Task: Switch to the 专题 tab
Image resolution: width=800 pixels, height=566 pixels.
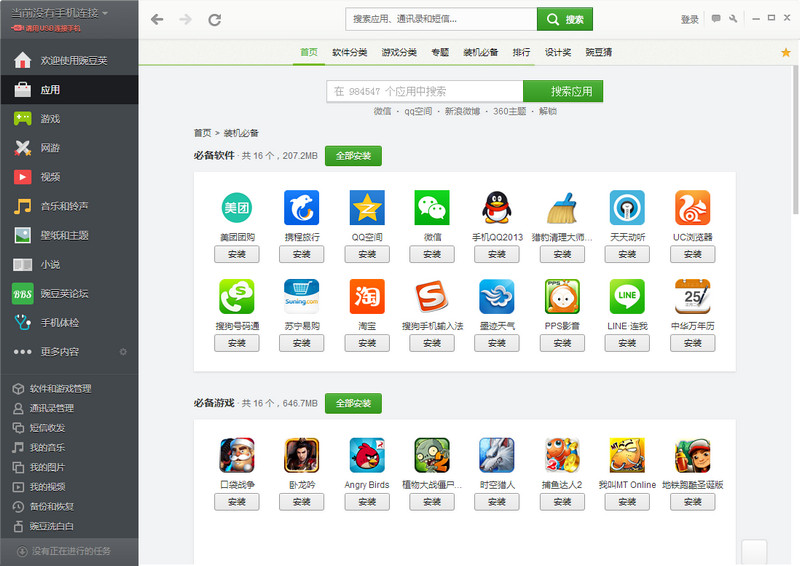Action: (440, 52)
